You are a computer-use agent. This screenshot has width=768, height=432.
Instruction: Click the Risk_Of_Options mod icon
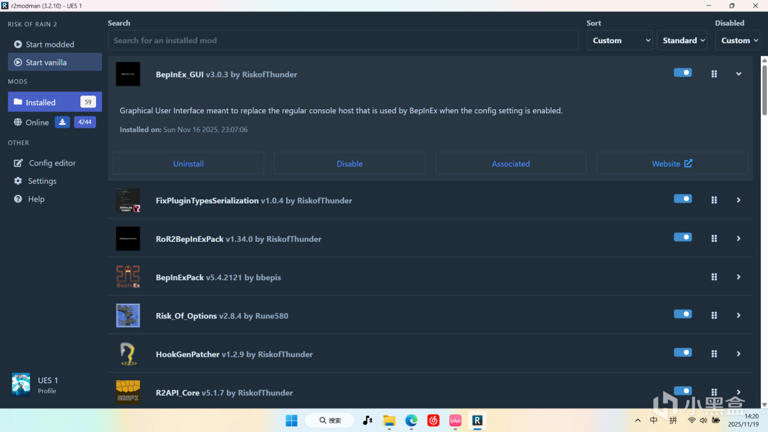pos(128,315)
